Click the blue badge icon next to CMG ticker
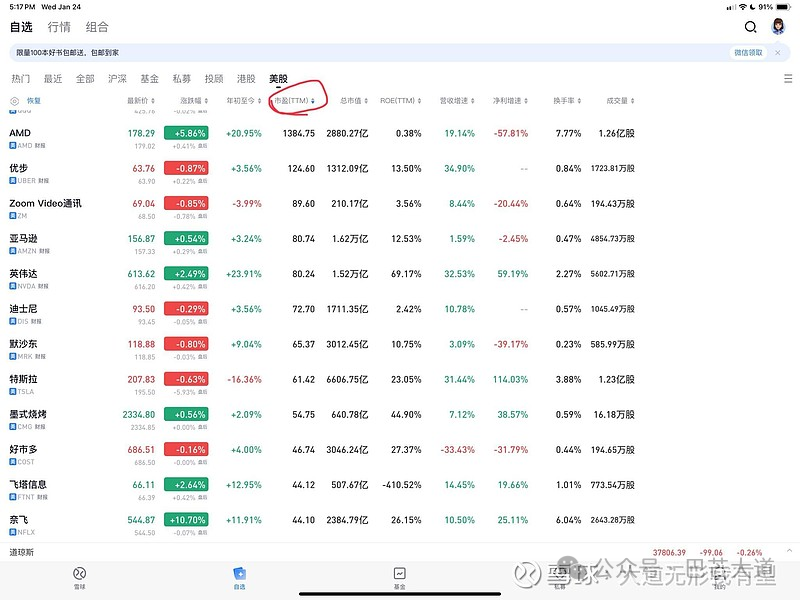 pos(13,427)
